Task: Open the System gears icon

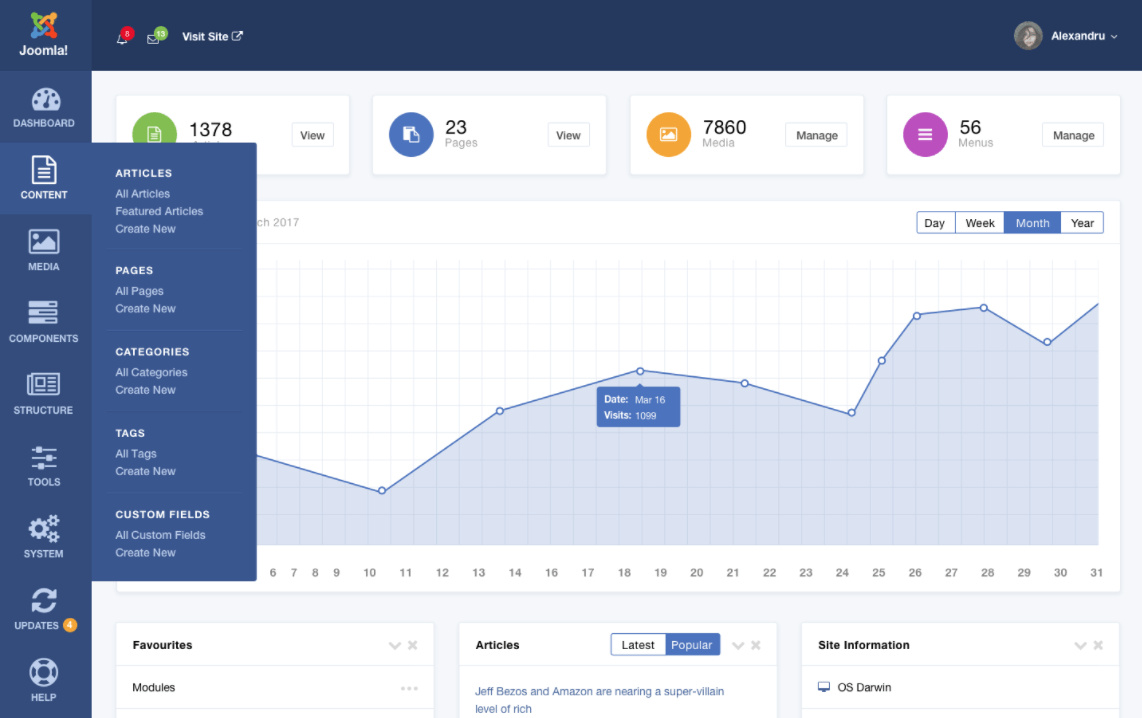Action: [x=44, y=529]
